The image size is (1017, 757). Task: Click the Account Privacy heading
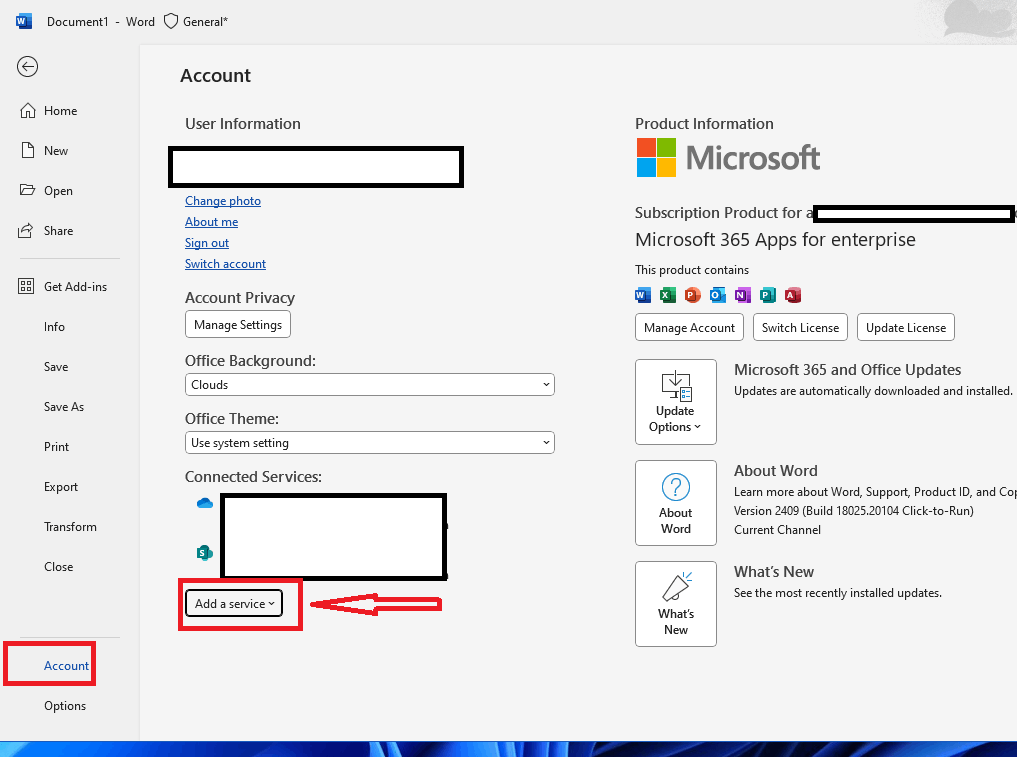coord(240,298)
